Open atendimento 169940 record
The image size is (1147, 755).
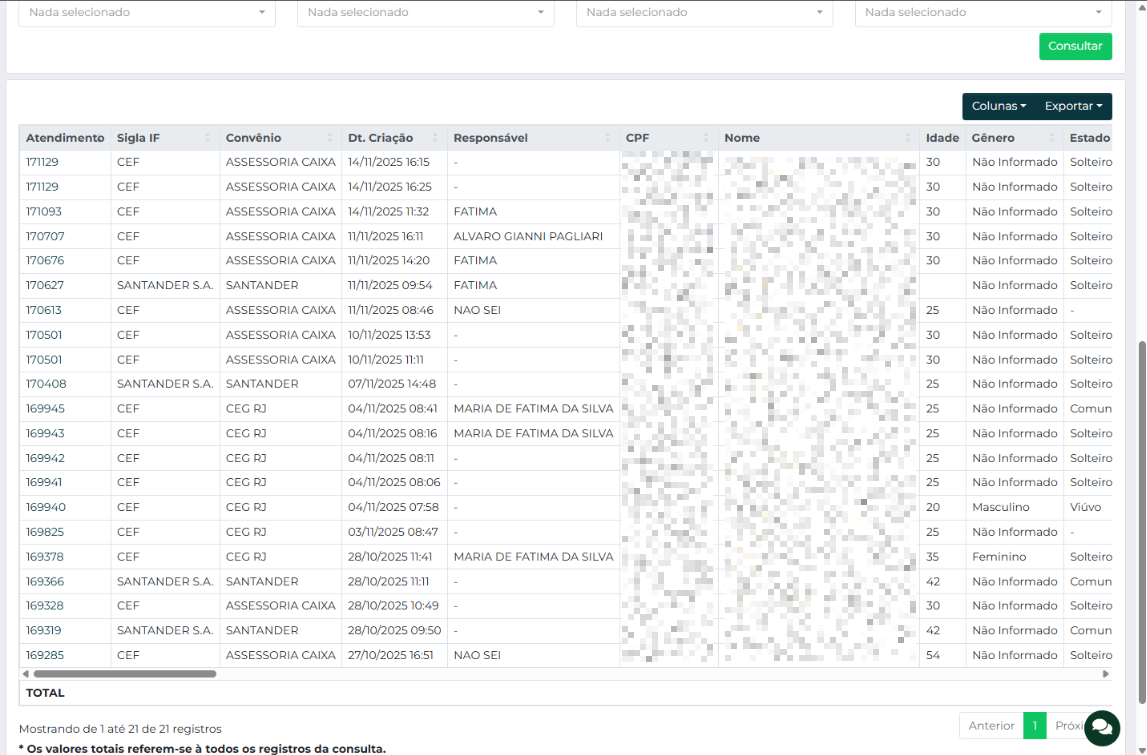click(x=44, y=507)
